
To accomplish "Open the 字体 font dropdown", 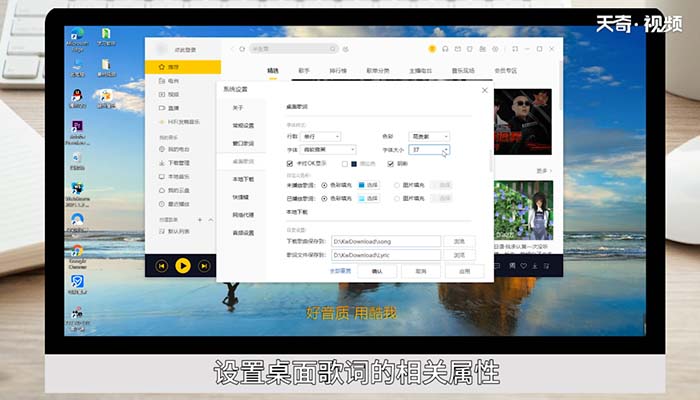I will 328,150.
